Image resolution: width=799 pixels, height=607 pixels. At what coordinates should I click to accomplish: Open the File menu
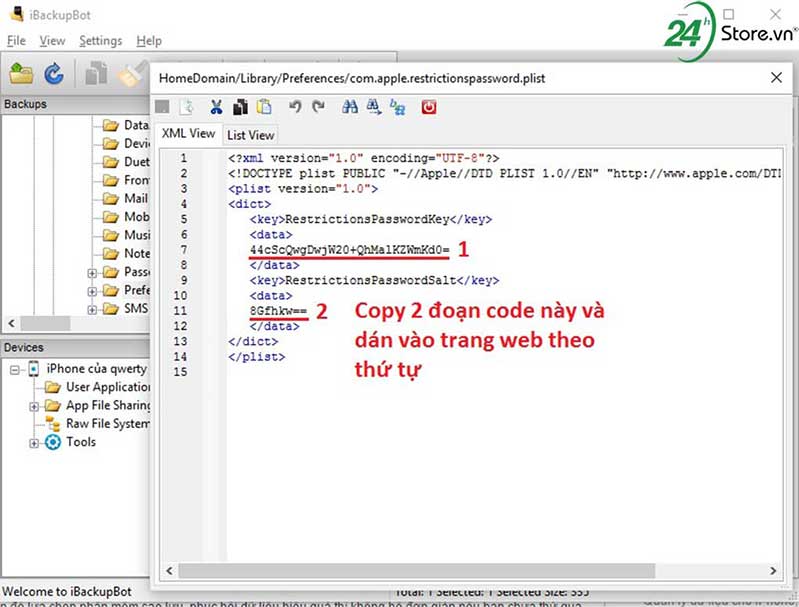coord(16,41)
